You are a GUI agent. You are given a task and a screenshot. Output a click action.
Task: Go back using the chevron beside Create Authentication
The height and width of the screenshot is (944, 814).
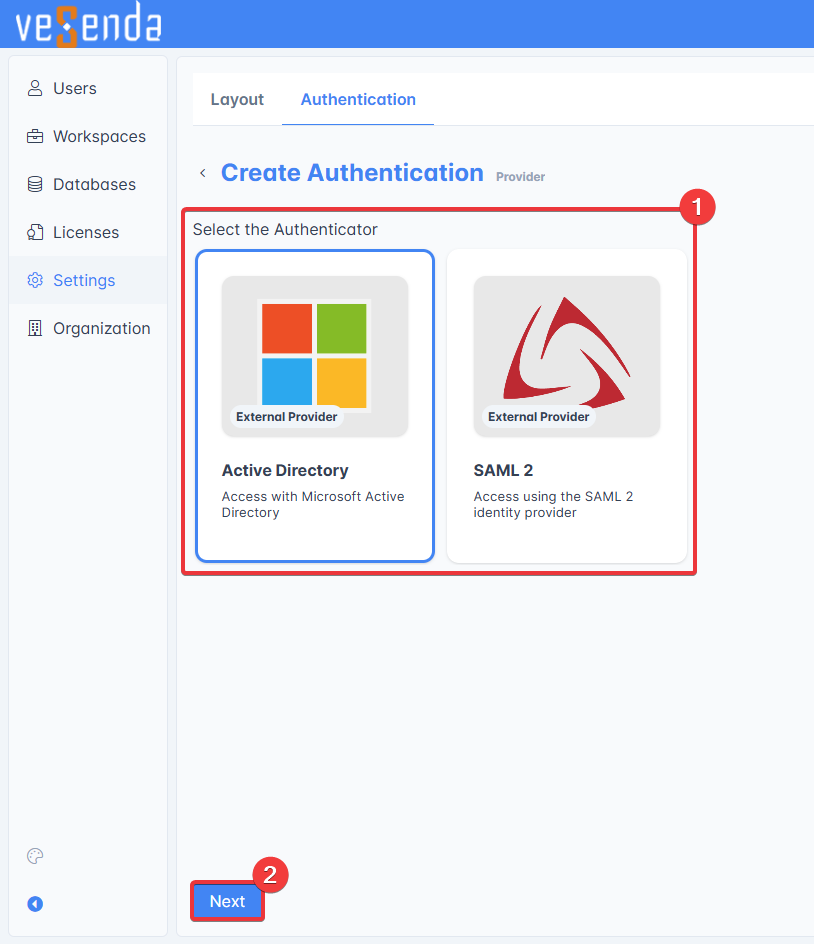203,173
